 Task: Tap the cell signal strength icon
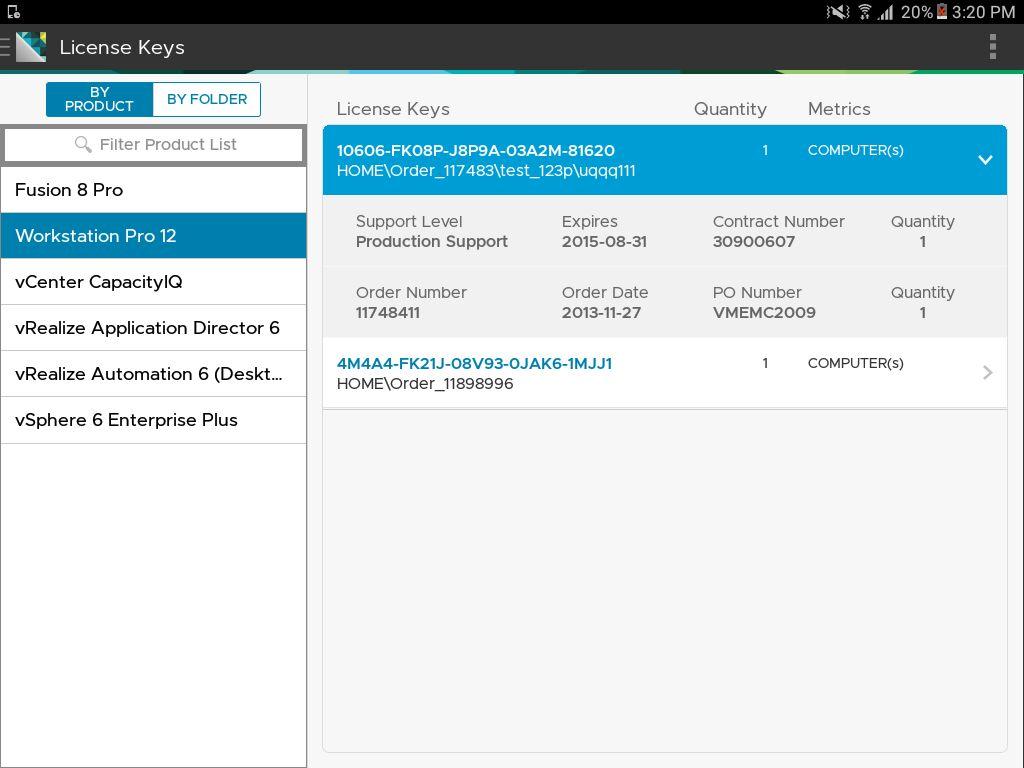[x=885, y=12]
